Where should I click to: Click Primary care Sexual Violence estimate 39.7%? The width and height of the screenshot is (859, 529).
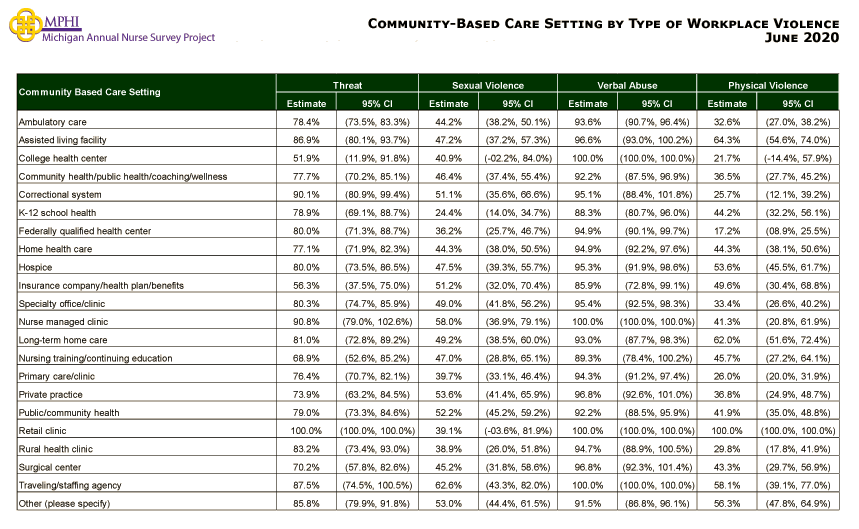(x=448, y=376)
